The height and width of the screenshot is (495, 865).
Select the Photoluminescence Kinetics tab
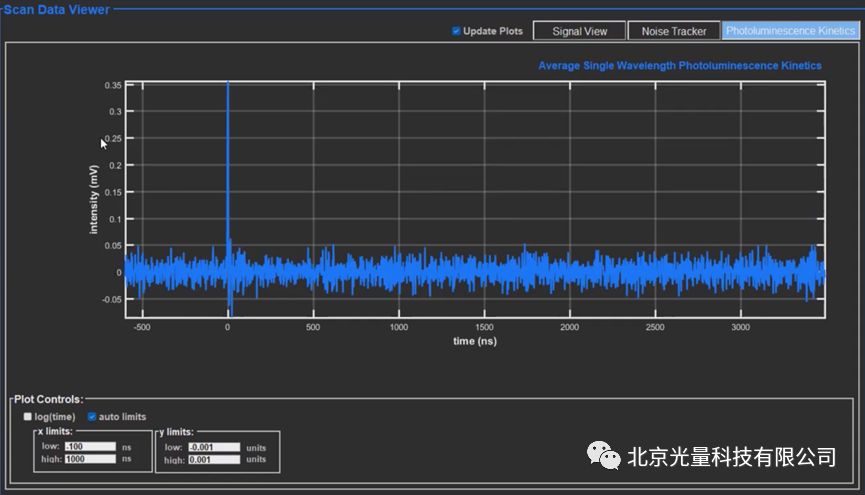coord(790,30)
